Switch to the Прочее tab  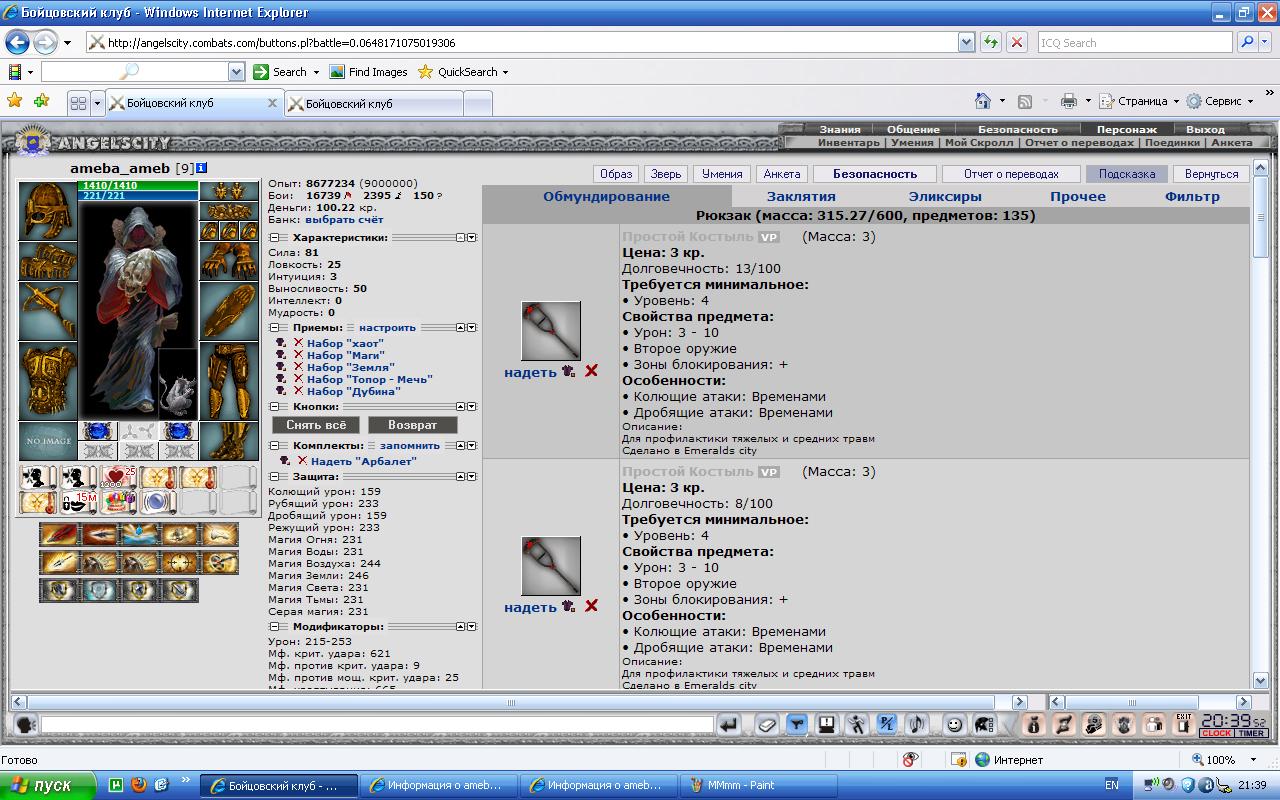click(x=1078, y=197)
